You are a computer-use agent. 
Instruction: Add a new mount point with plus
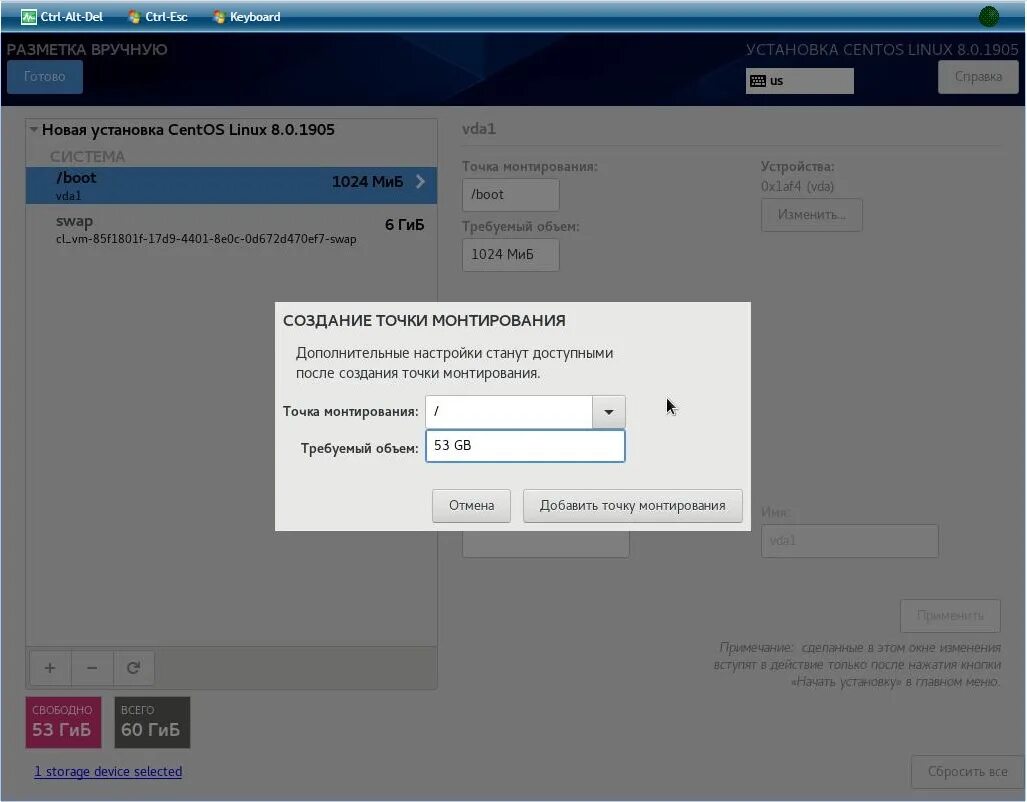50,668
